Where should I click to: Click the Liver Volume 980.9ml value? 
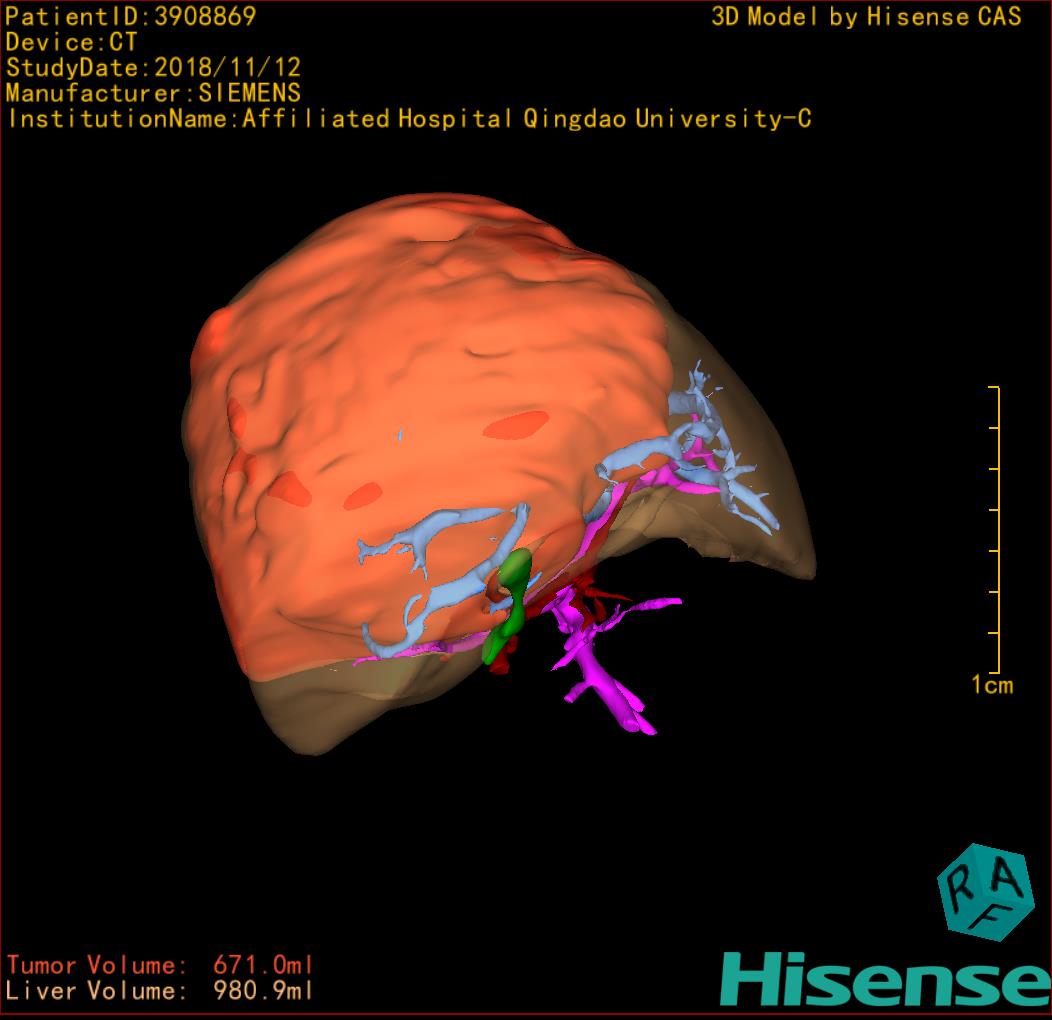(x=263, y=990)
